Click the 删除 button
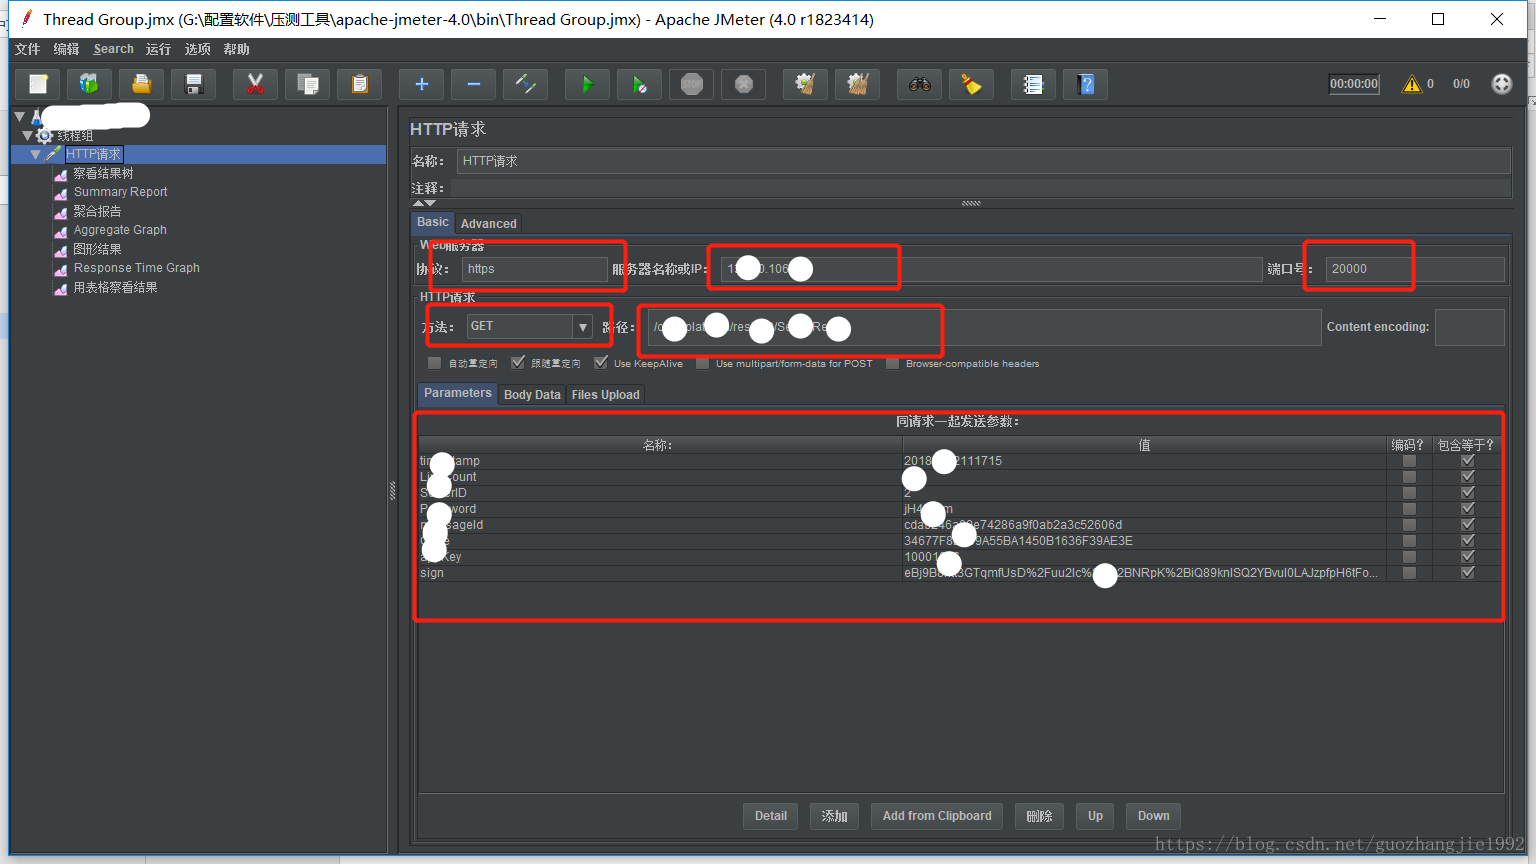 (1039, 816)
